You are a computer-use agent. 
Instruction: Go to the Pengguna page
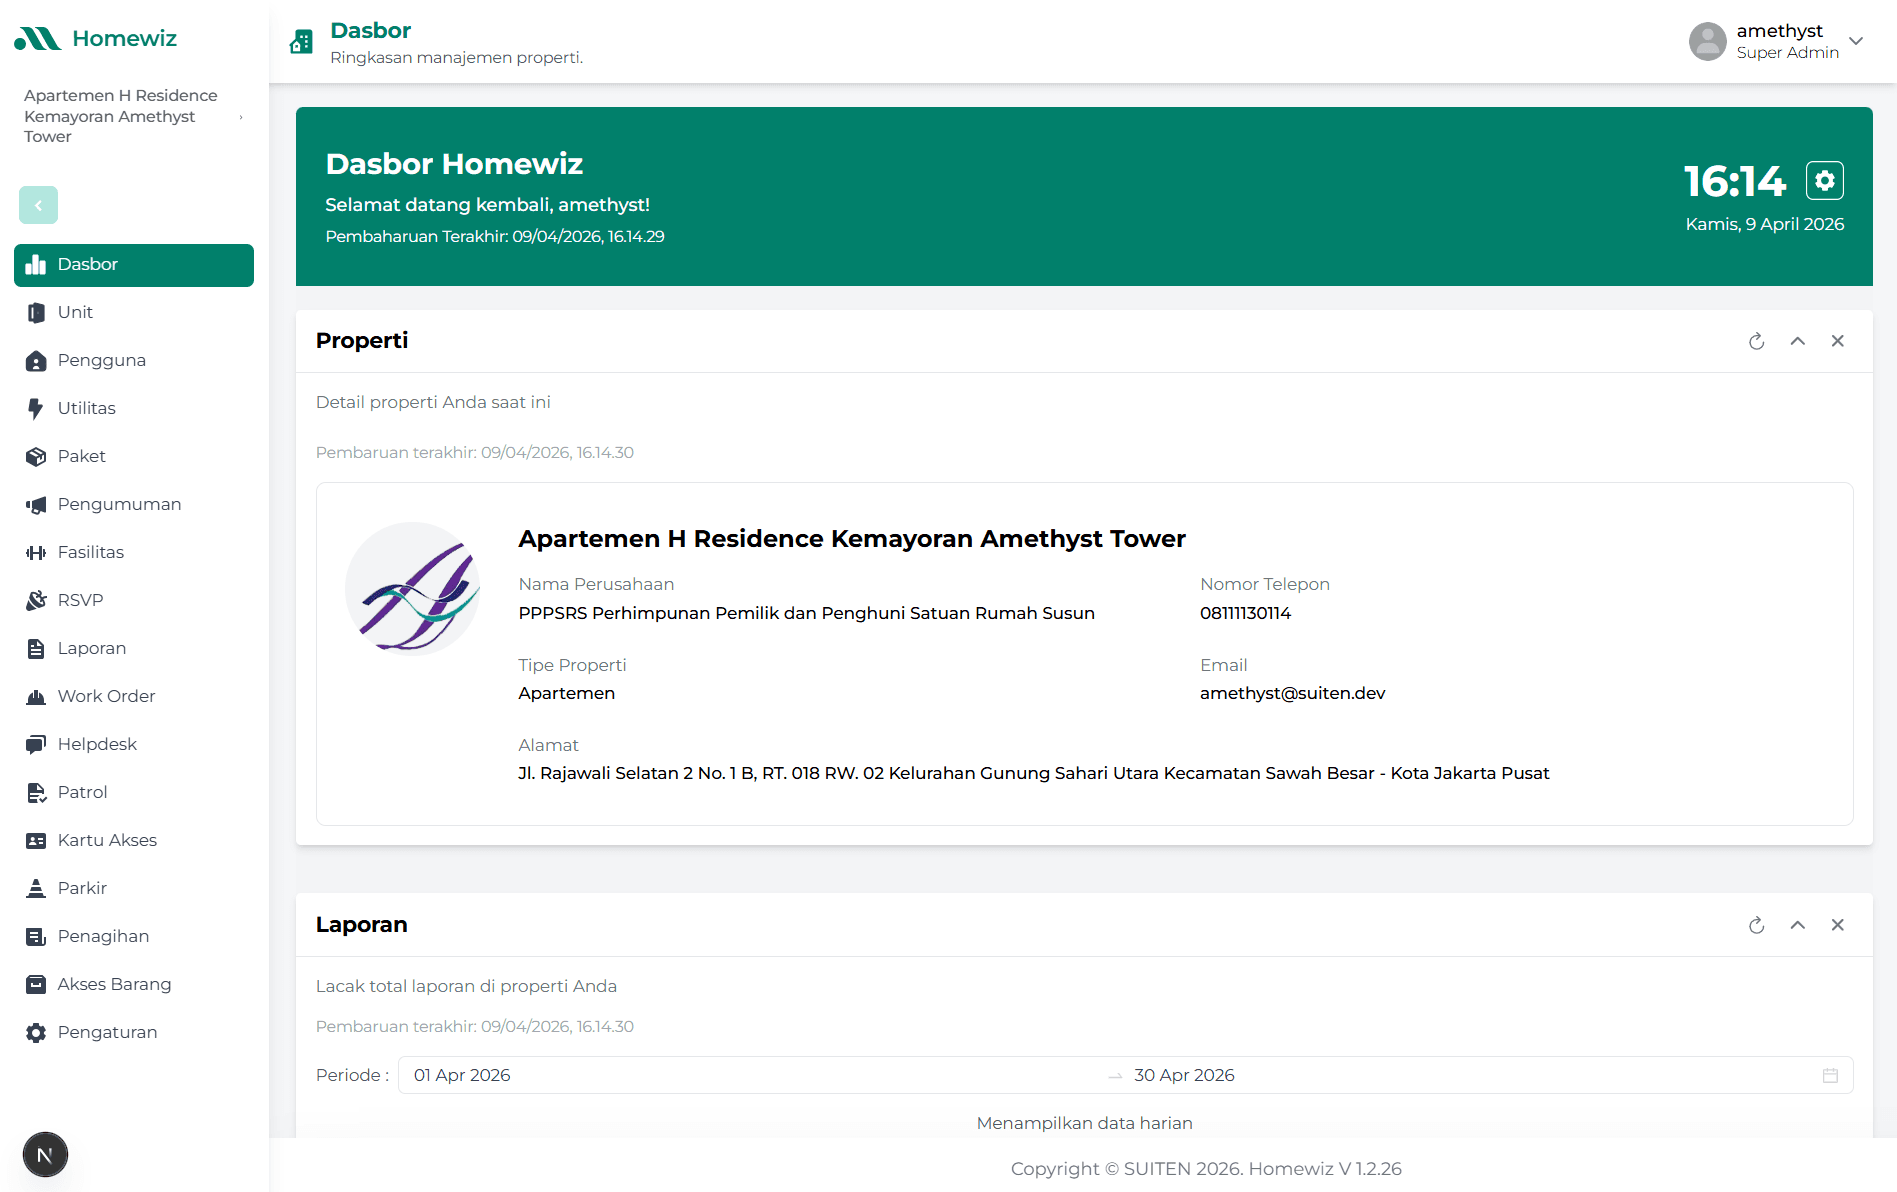click(102, 360)
